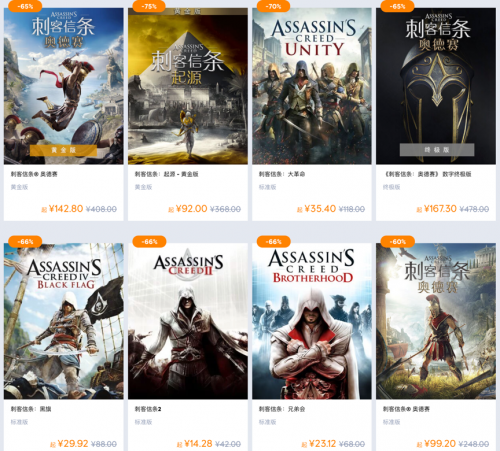This screenshot has height=451, width=500.
Task: Open Assassin's Creed Odyssey Gold Edition cover
Action: coord(64,86)
